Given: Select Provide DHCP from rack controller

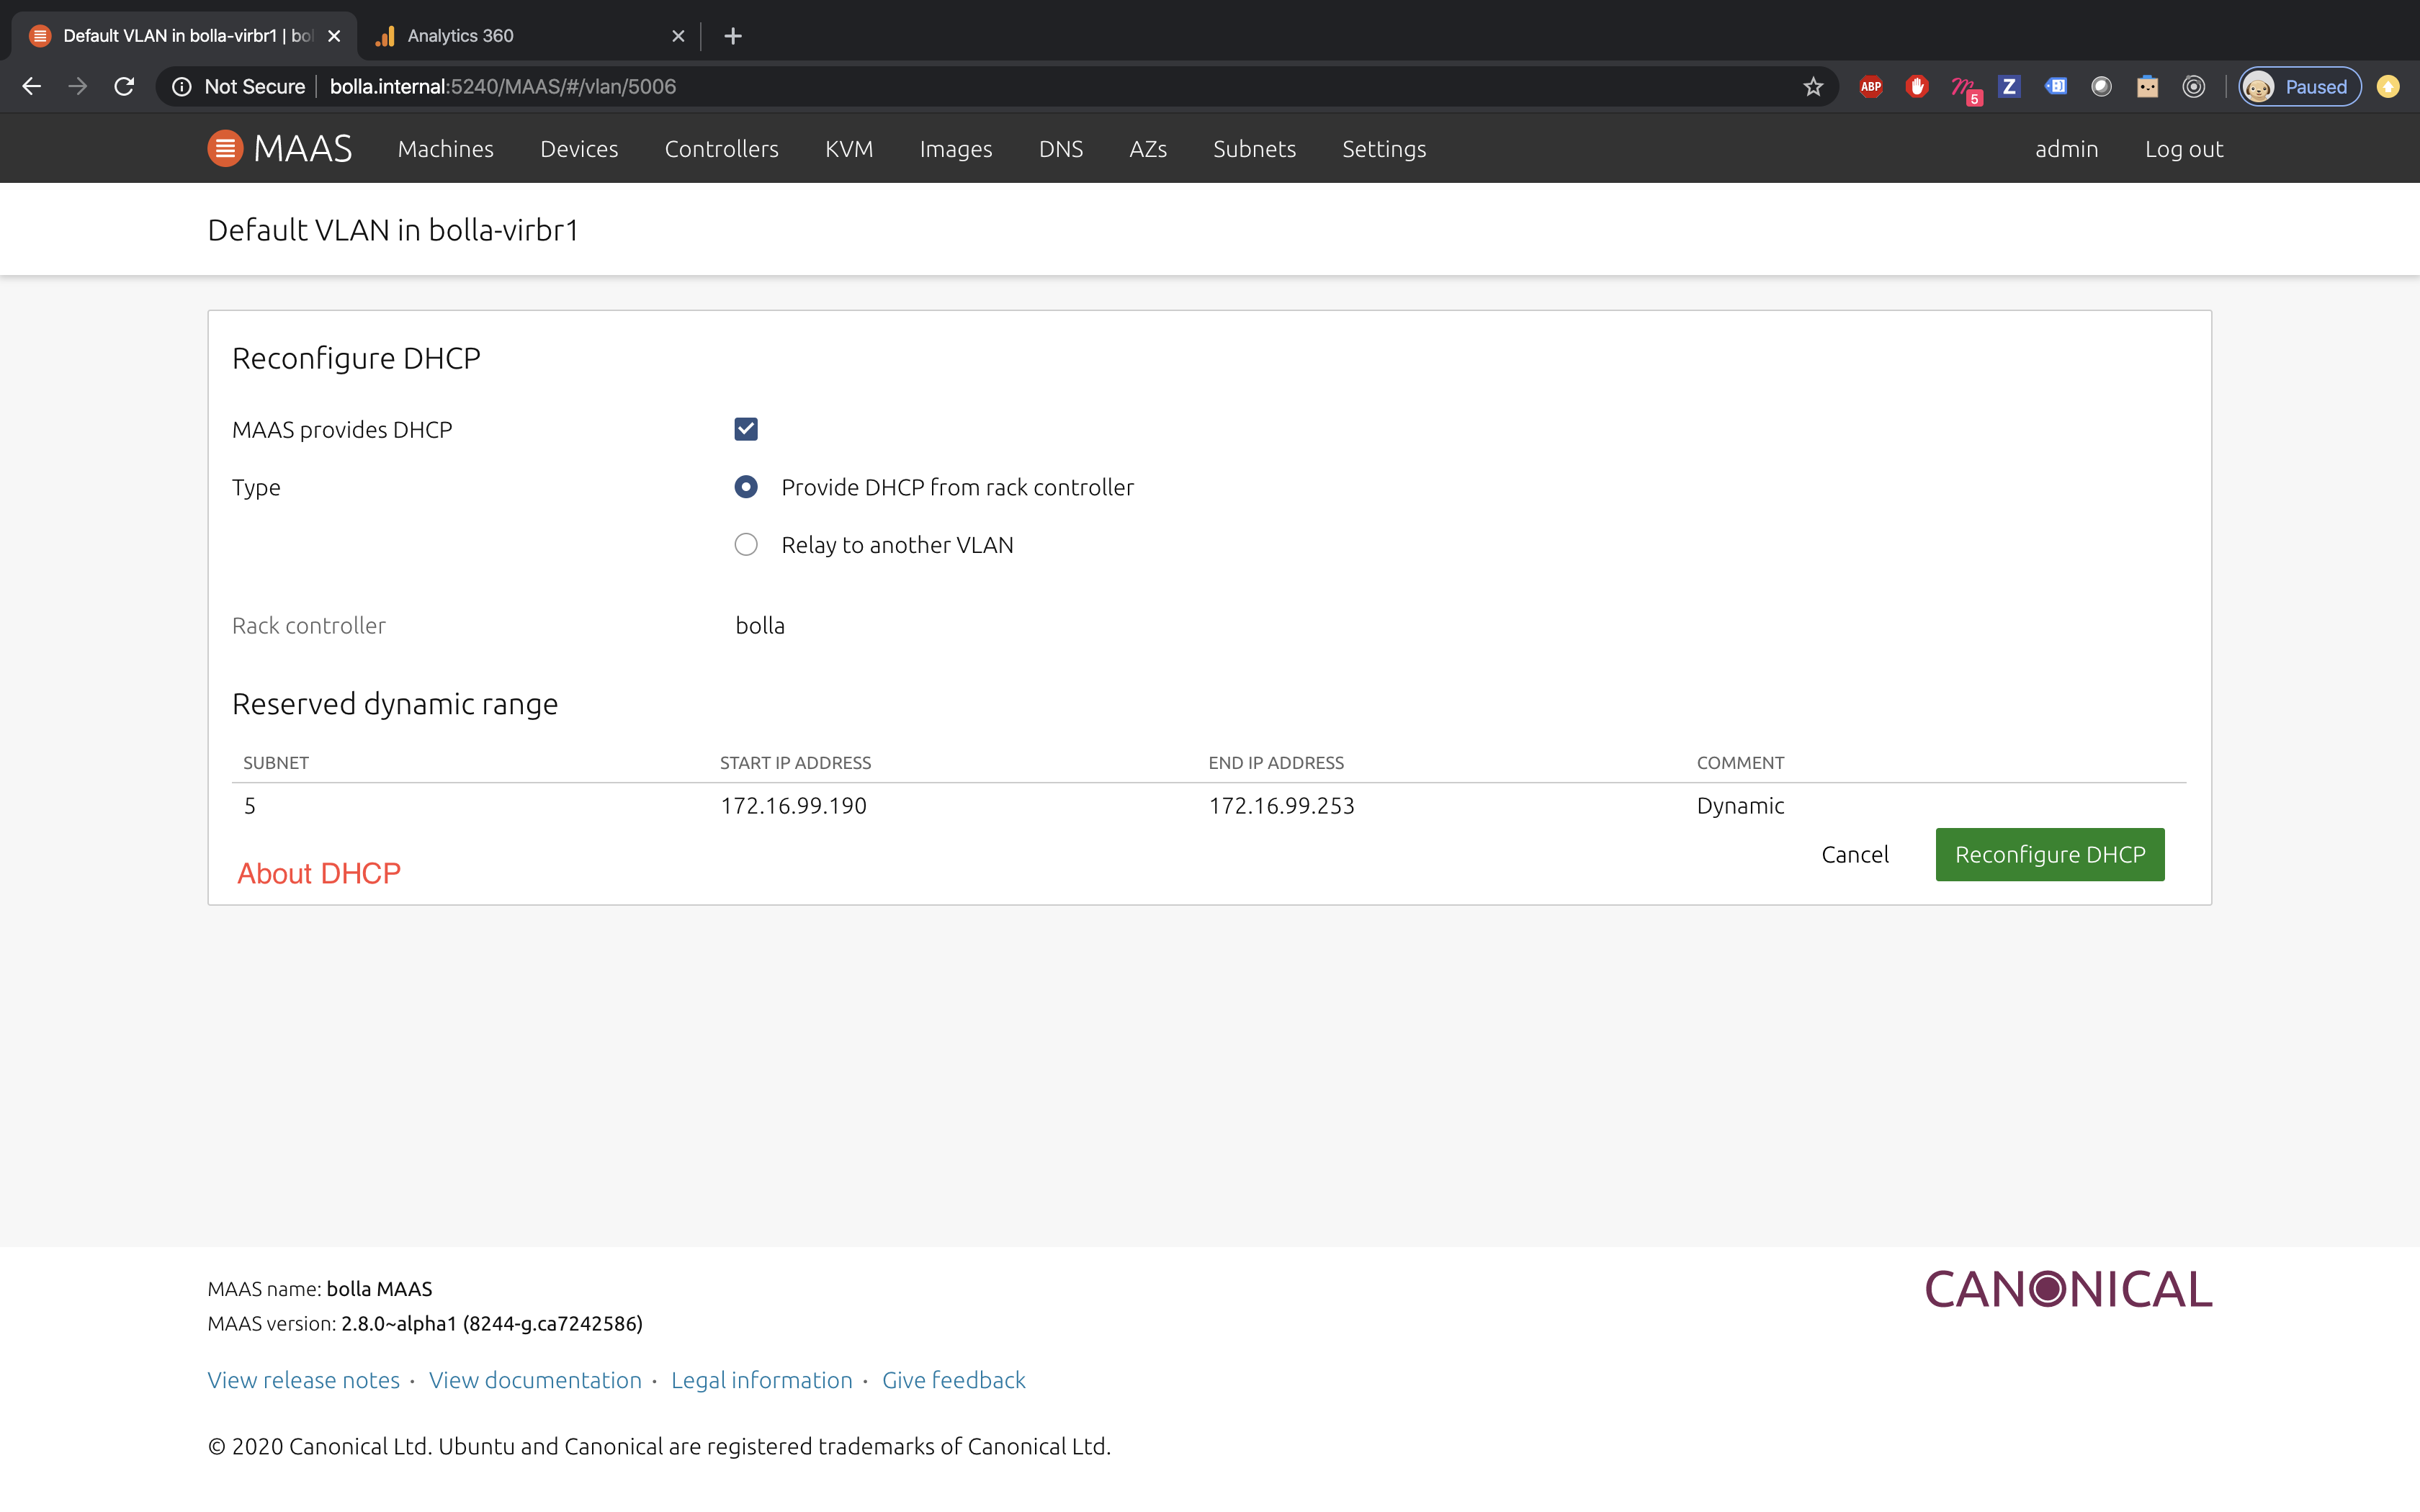Looking at the screenshot, I should click(x=746, y=487).
